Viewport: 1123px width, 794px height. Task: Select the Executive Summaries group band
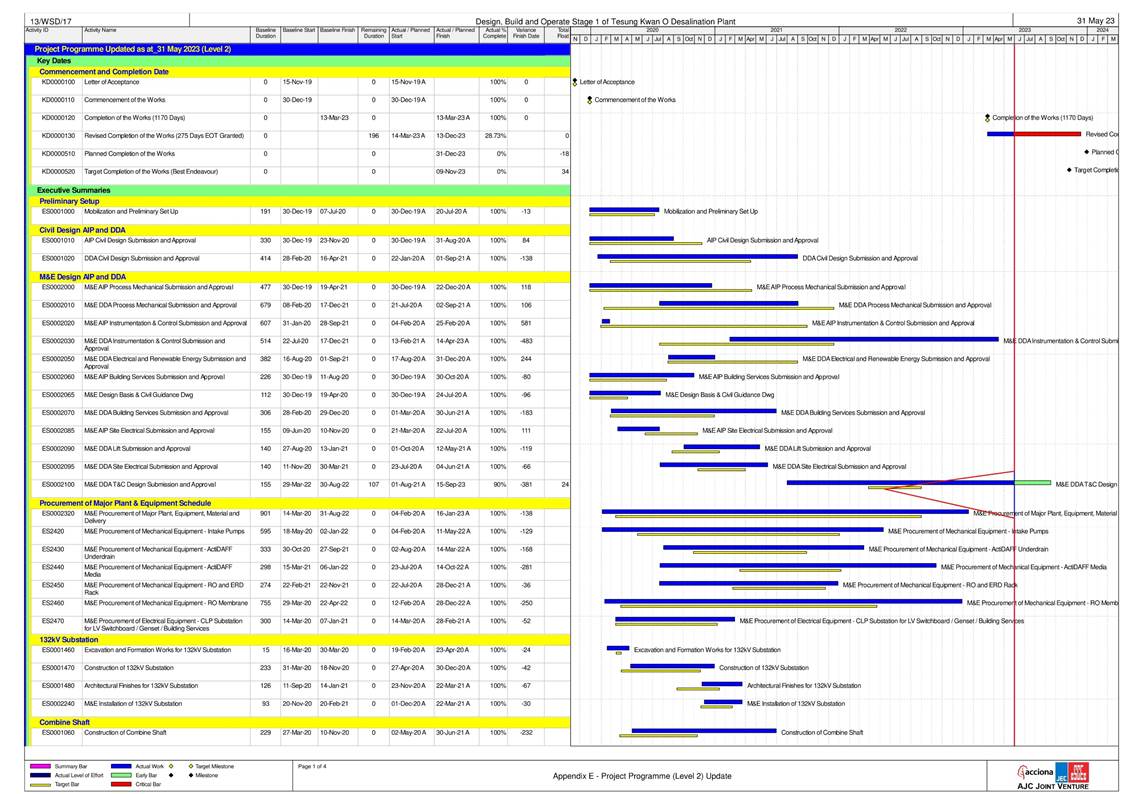click(x=300, y=190)
